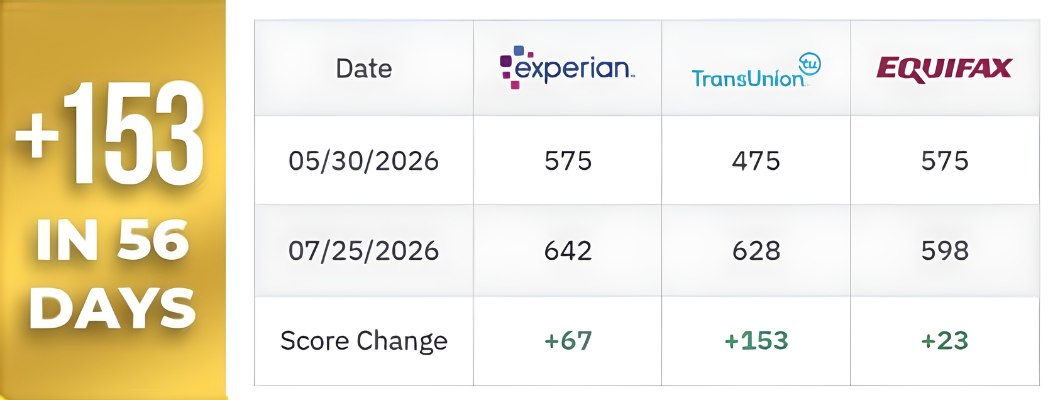Viewport: 1062px width, 400px height.
Task: Click the TransUnion logo
Action: [x=756, y=70]
